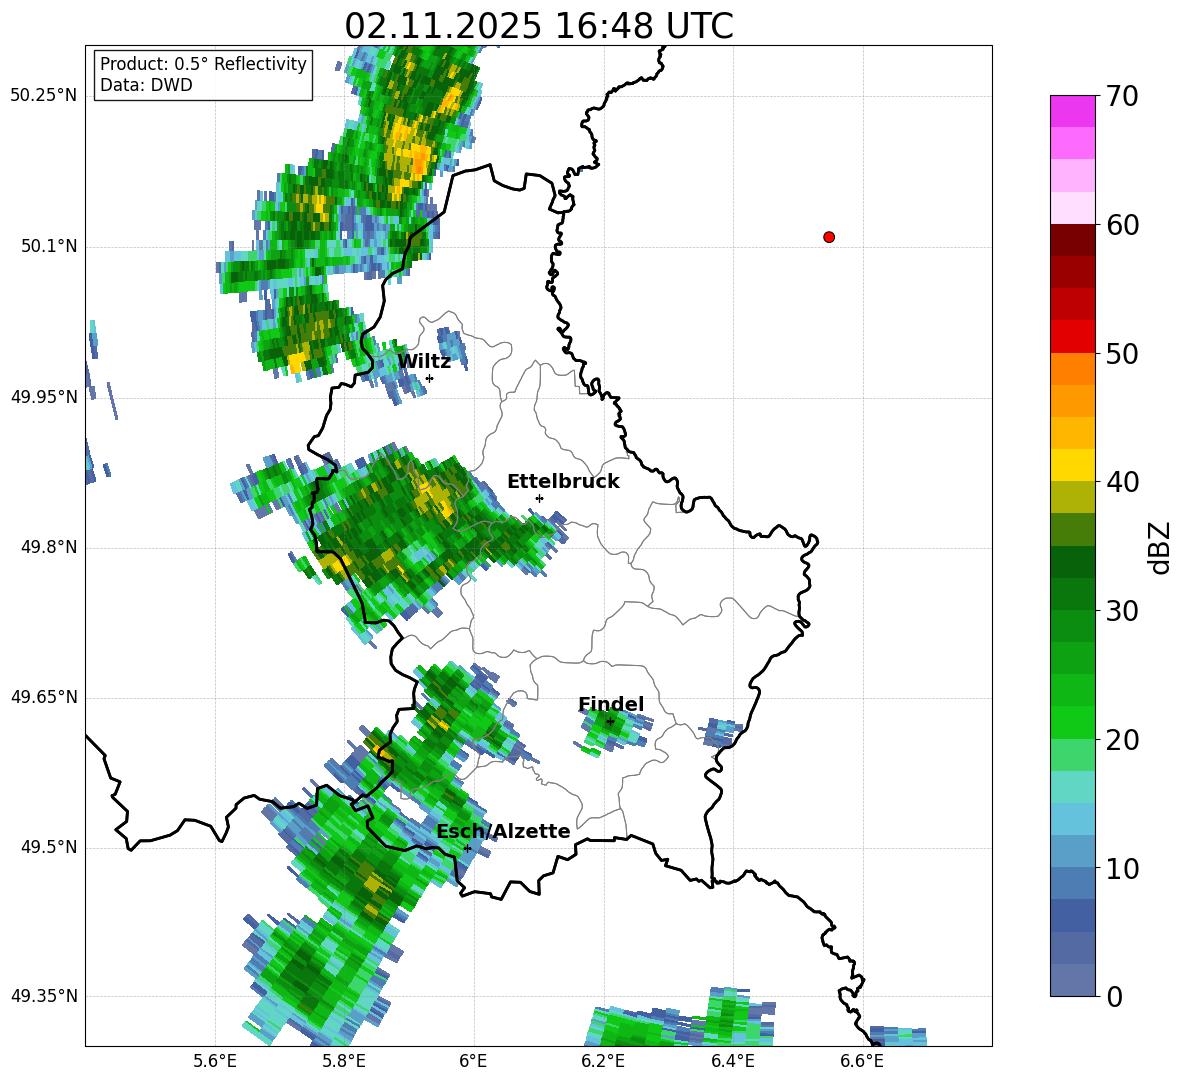Click the Ettelbruck station cross marker
This screenshot has width=1184, height=1081.
[539, 498]
